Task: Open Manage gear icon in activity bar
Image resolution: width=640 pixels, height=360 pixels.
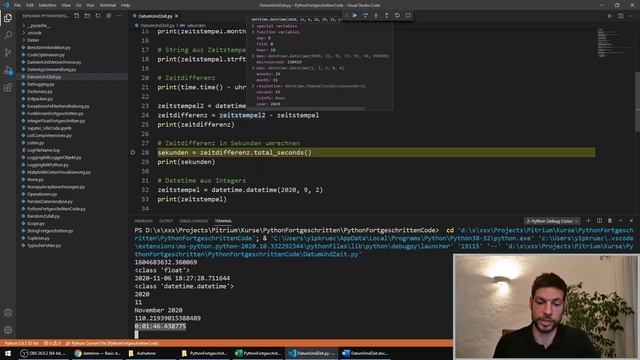Action: click(x=8, y=330)
